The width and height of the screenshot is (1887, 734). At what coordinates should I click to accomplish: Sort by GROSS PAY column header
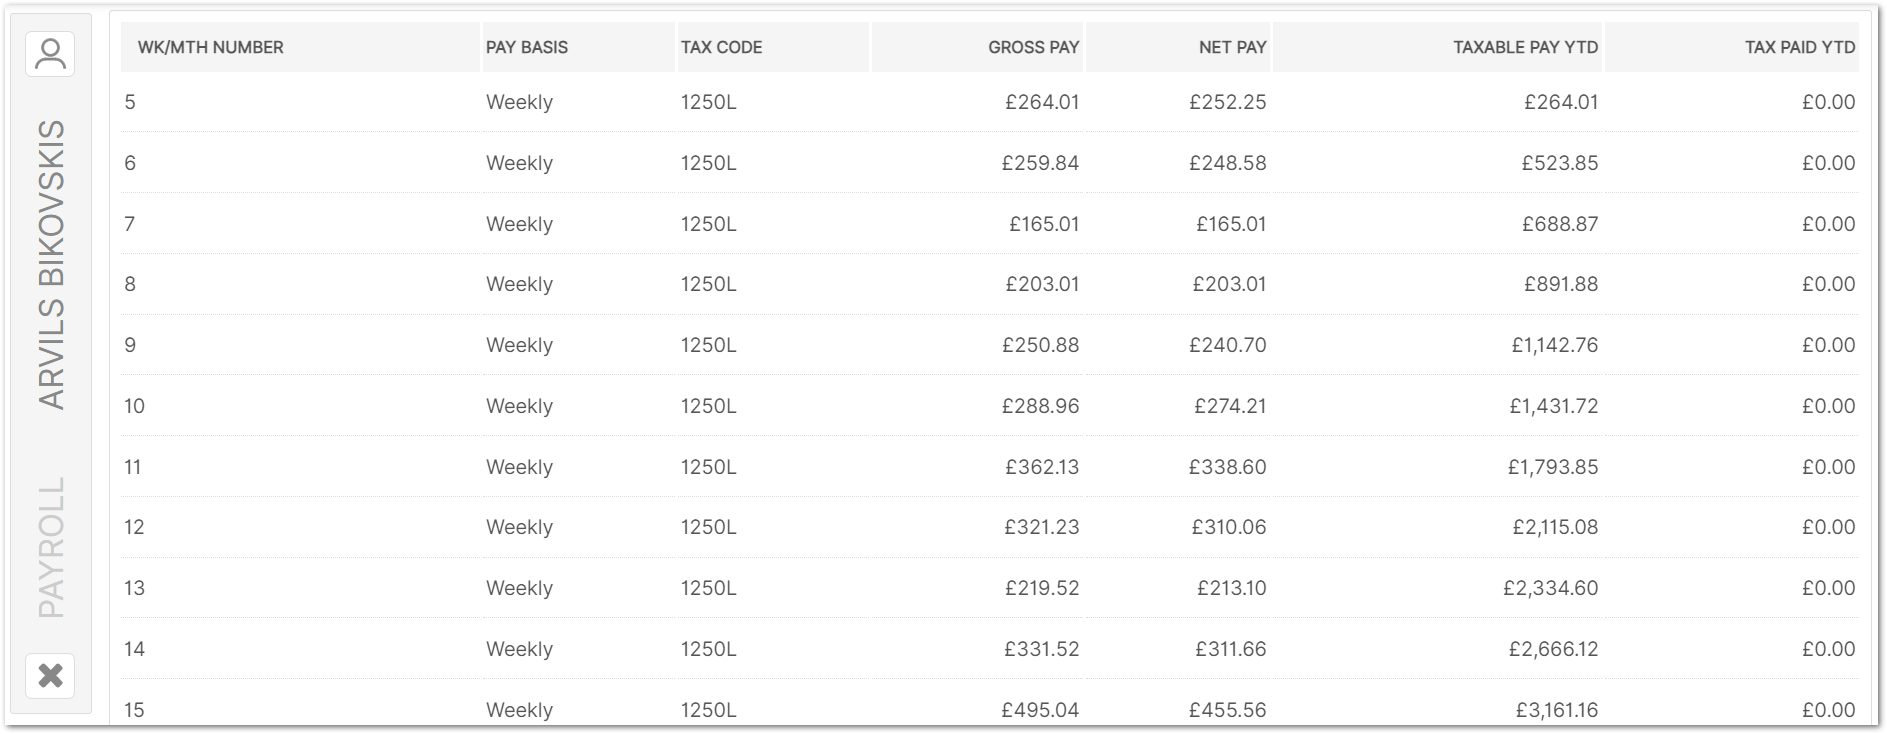1033,47
